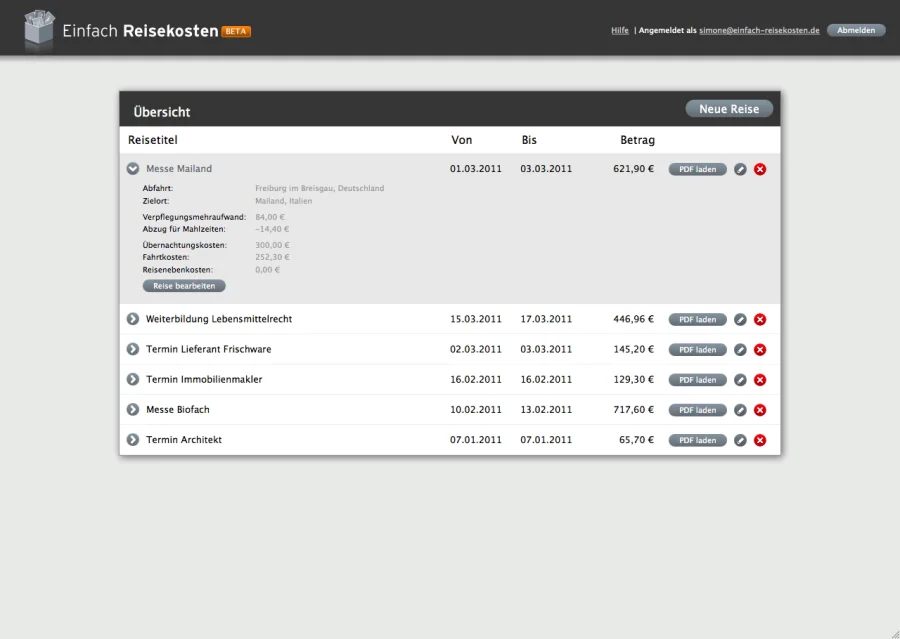The image size is (900, 639).
Task: Remove the Termin Architekt trip entry
Action: point(760,440)
